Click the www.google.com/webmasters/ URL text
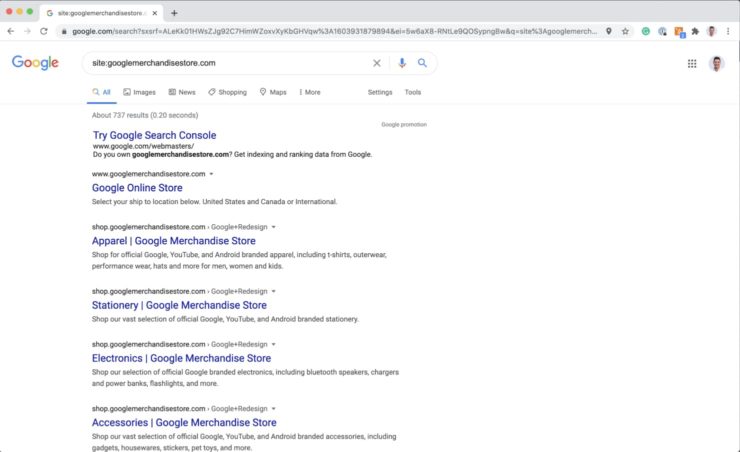 [143, 146]
